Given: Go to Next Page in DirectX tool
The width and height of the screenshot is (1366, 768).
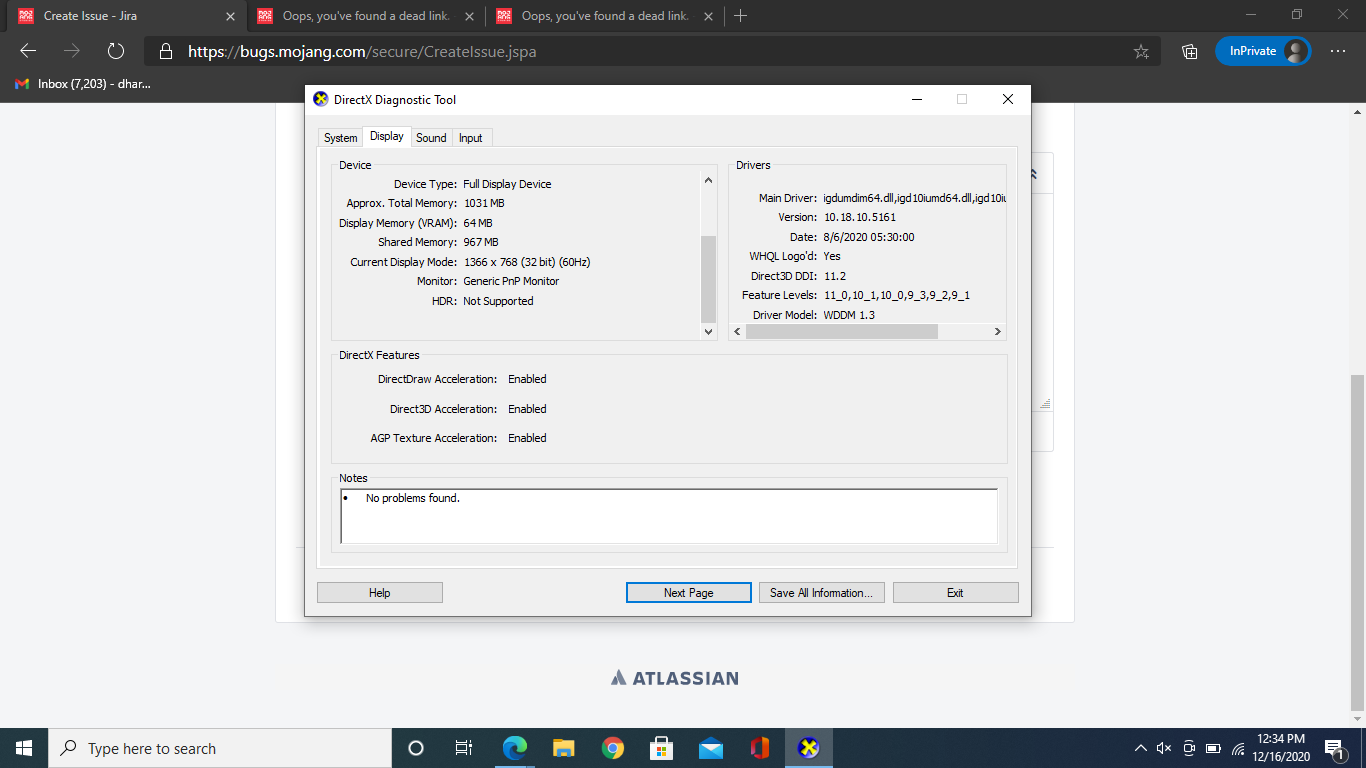Looking at the screenshot, I should pos(689,593).
